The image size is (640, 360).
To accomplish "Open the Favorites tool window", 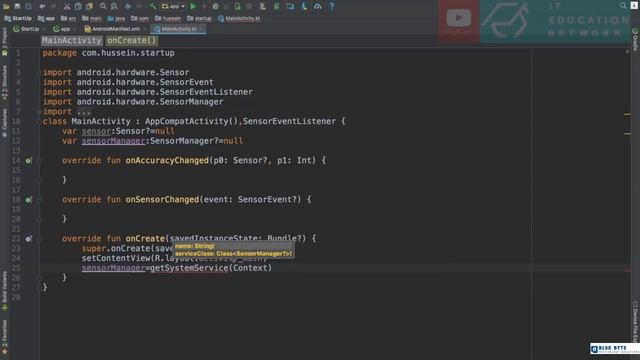I will [4, 337].
